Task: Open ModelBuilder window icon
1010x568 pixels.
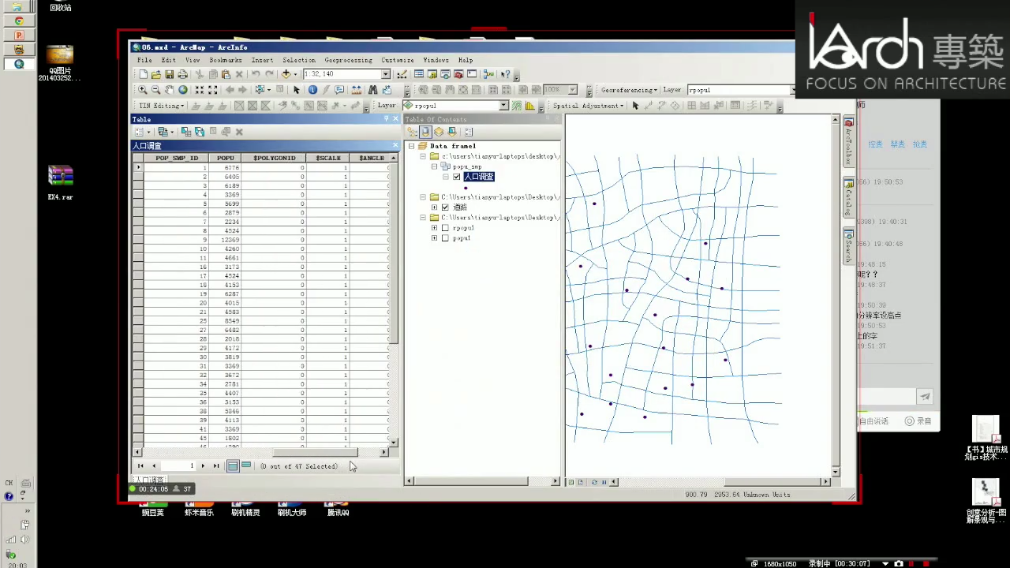Action: (489, 75)
